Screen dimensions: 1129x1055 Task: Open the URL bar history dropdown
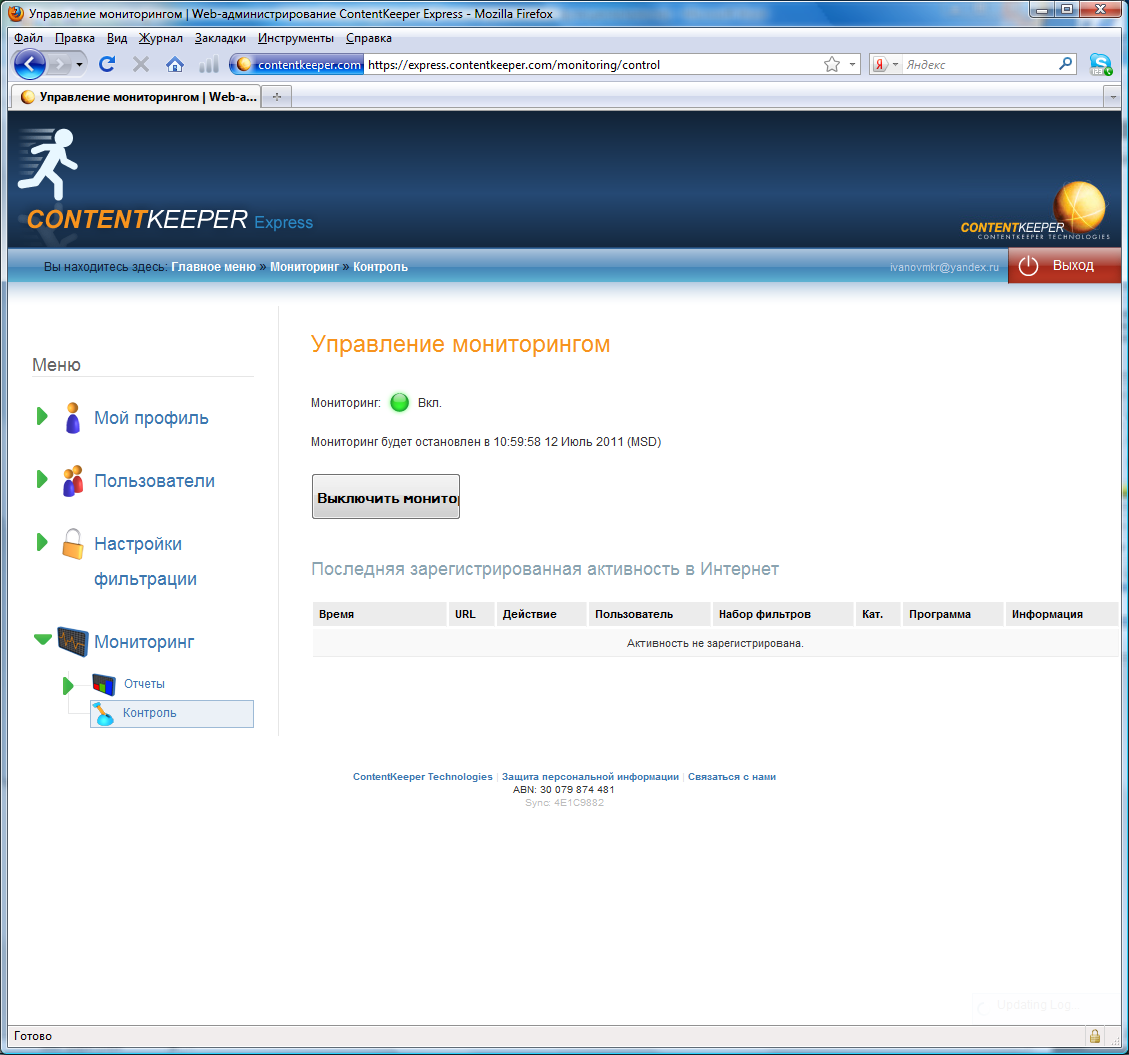coord(853,64)
